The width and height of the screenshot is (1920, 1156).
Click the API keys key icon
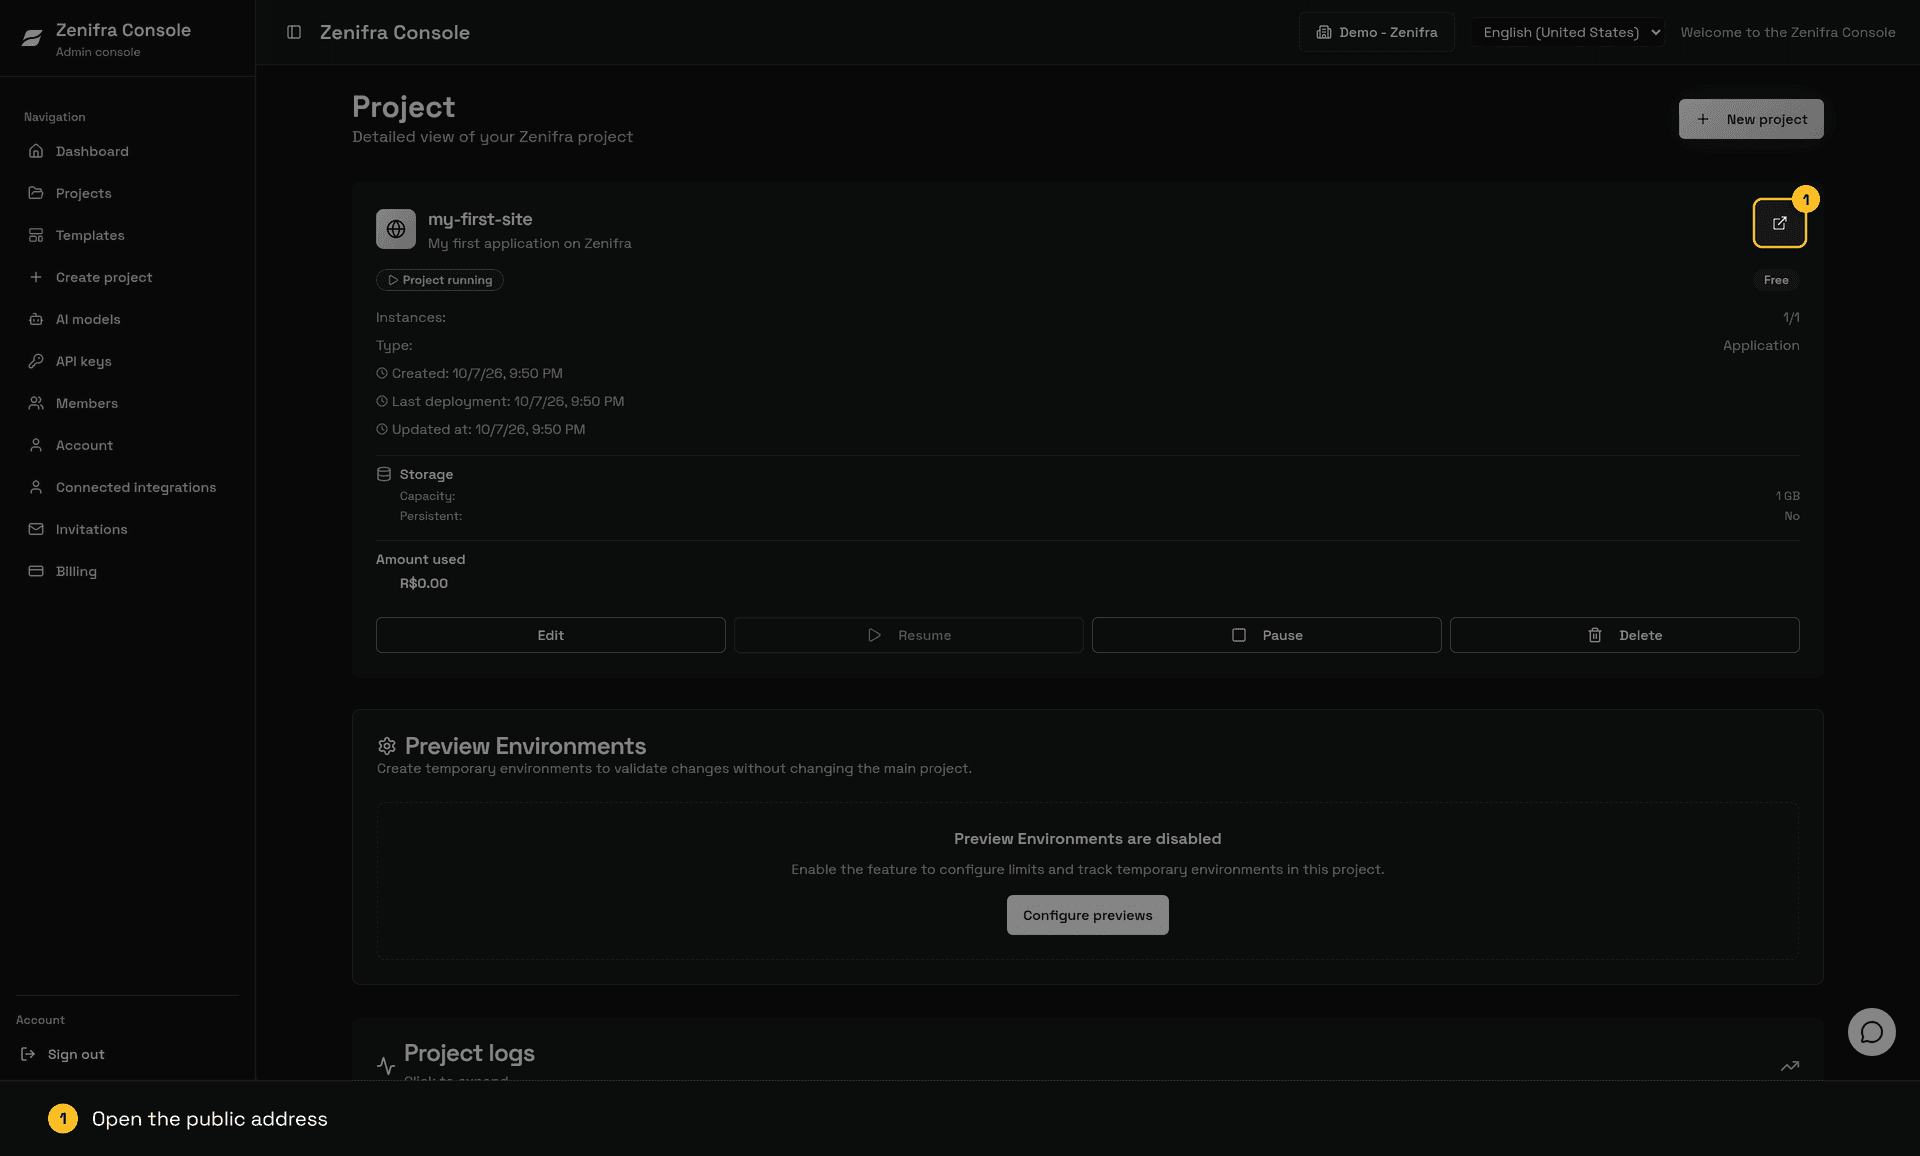36,361
